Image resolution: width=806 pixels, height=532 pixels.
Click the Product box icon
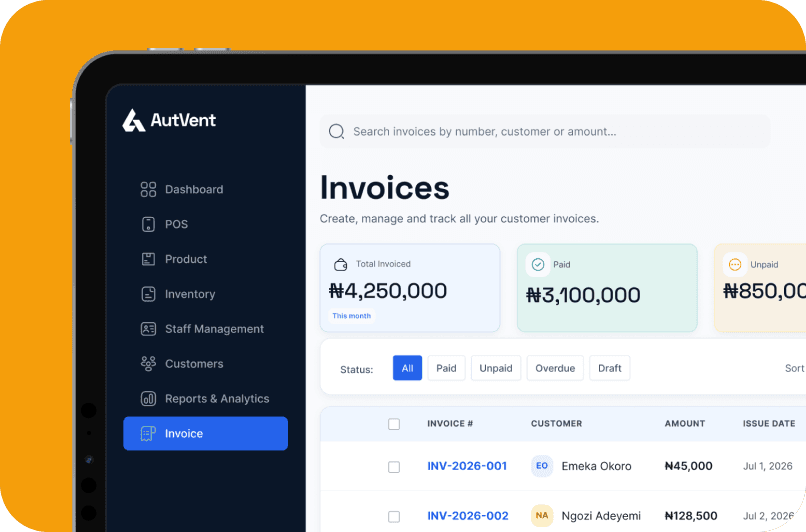click(148, 259)
